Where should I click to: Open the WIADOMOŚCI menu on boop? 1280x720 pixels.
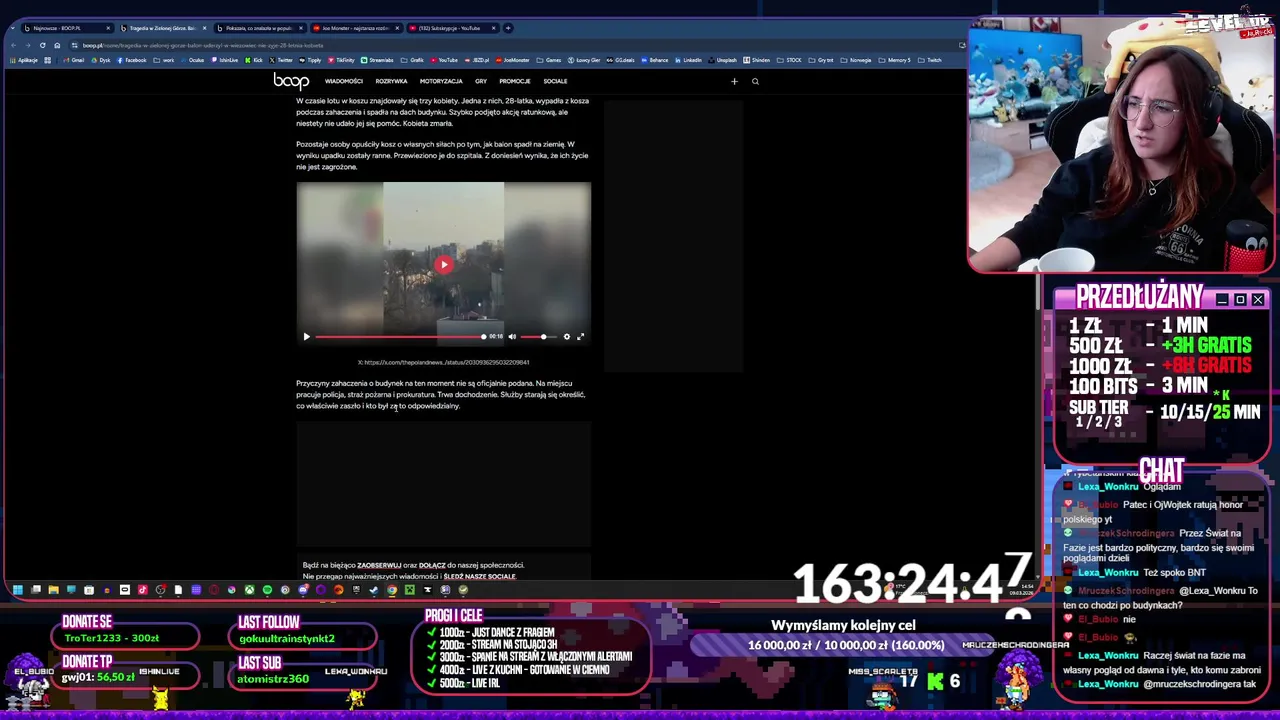(x=343, y=81)
